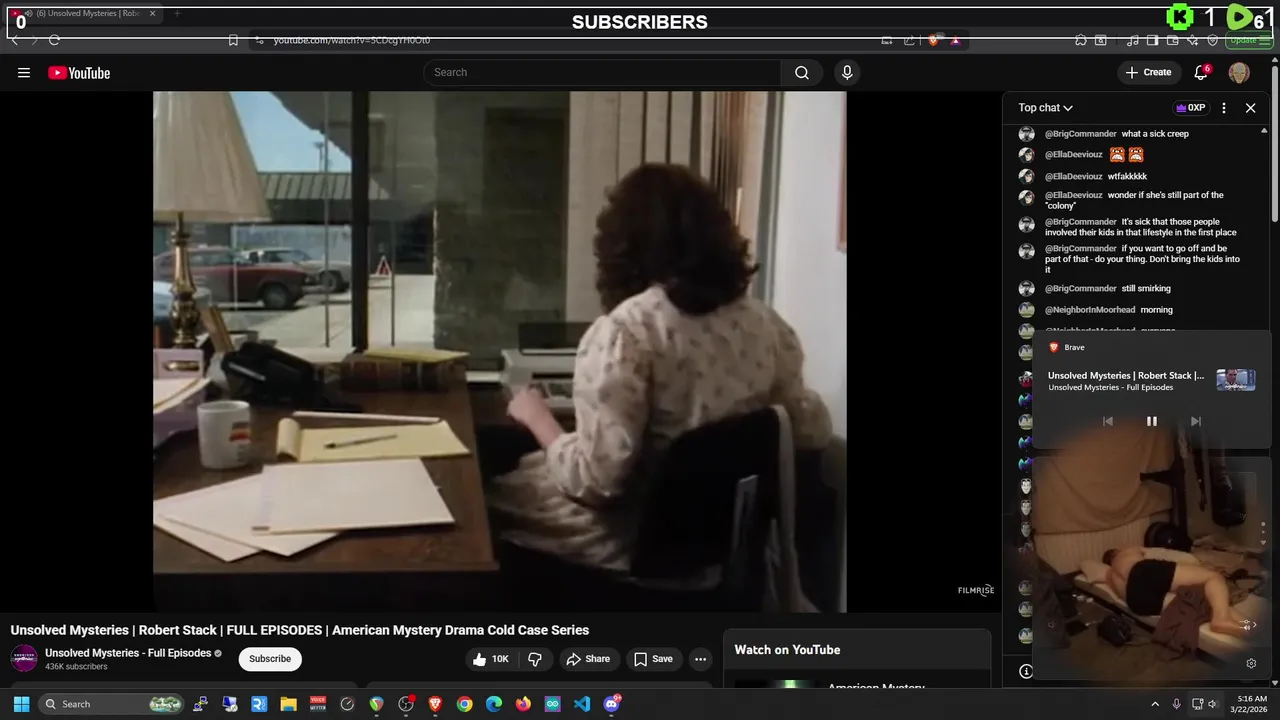Click the Share button
This screenshot has height=720, width=1280.
pyautogui.click(x=588, y=659)
